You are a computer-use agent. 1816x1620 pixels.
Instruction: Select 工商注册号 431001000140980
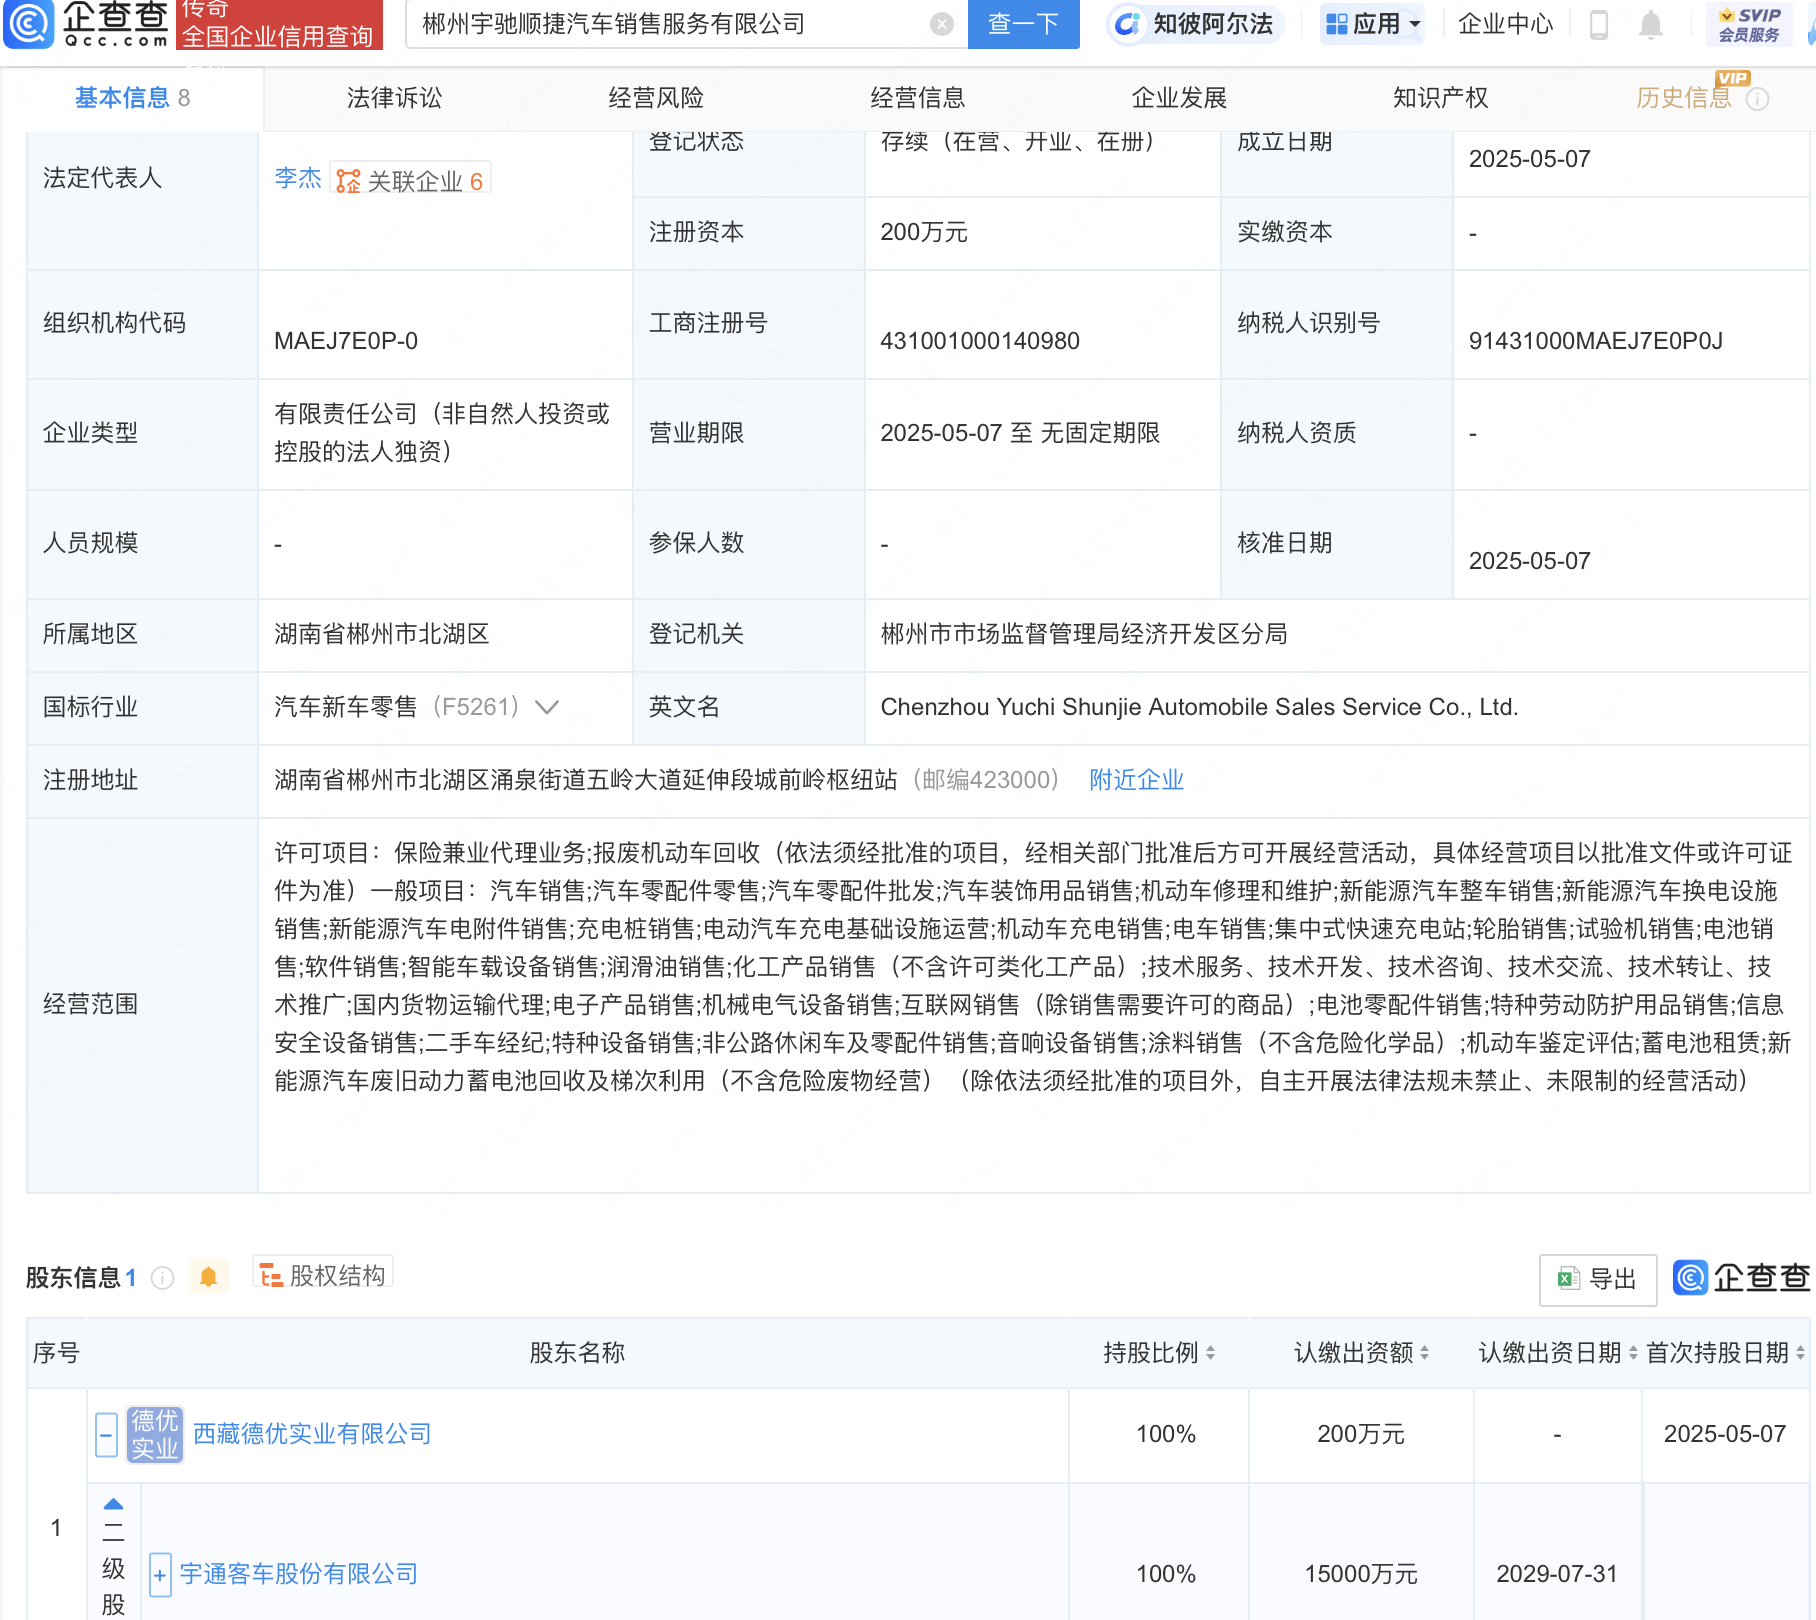[979, 341]
